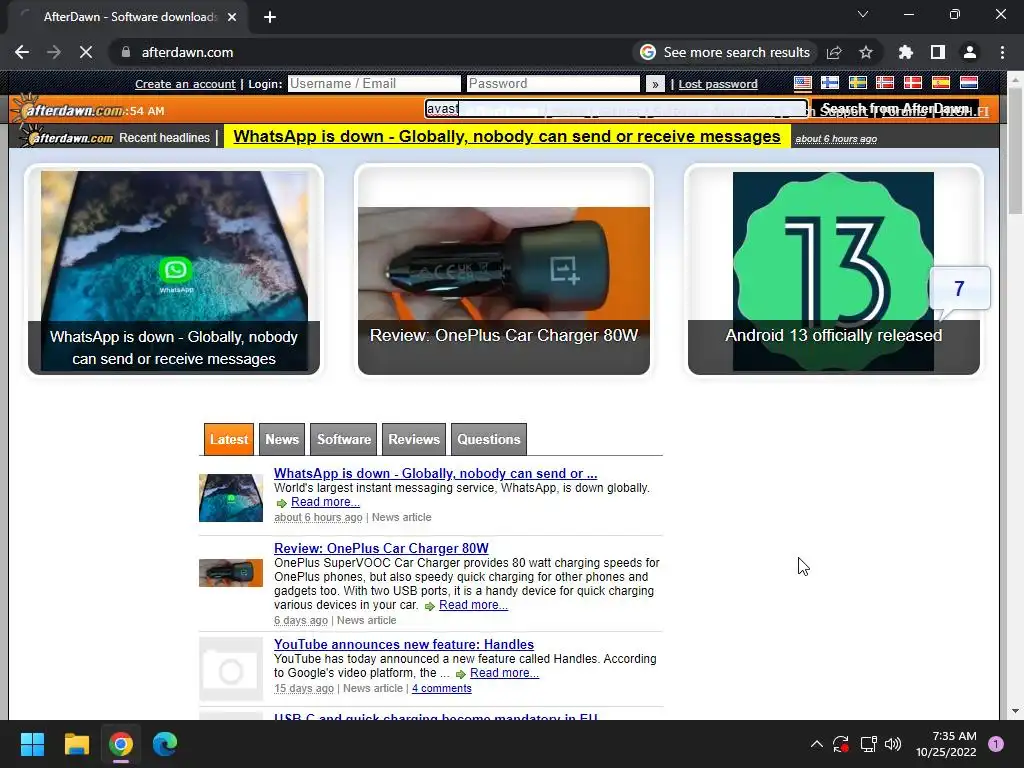Open YouTube announces new feature: Handles

404,645
